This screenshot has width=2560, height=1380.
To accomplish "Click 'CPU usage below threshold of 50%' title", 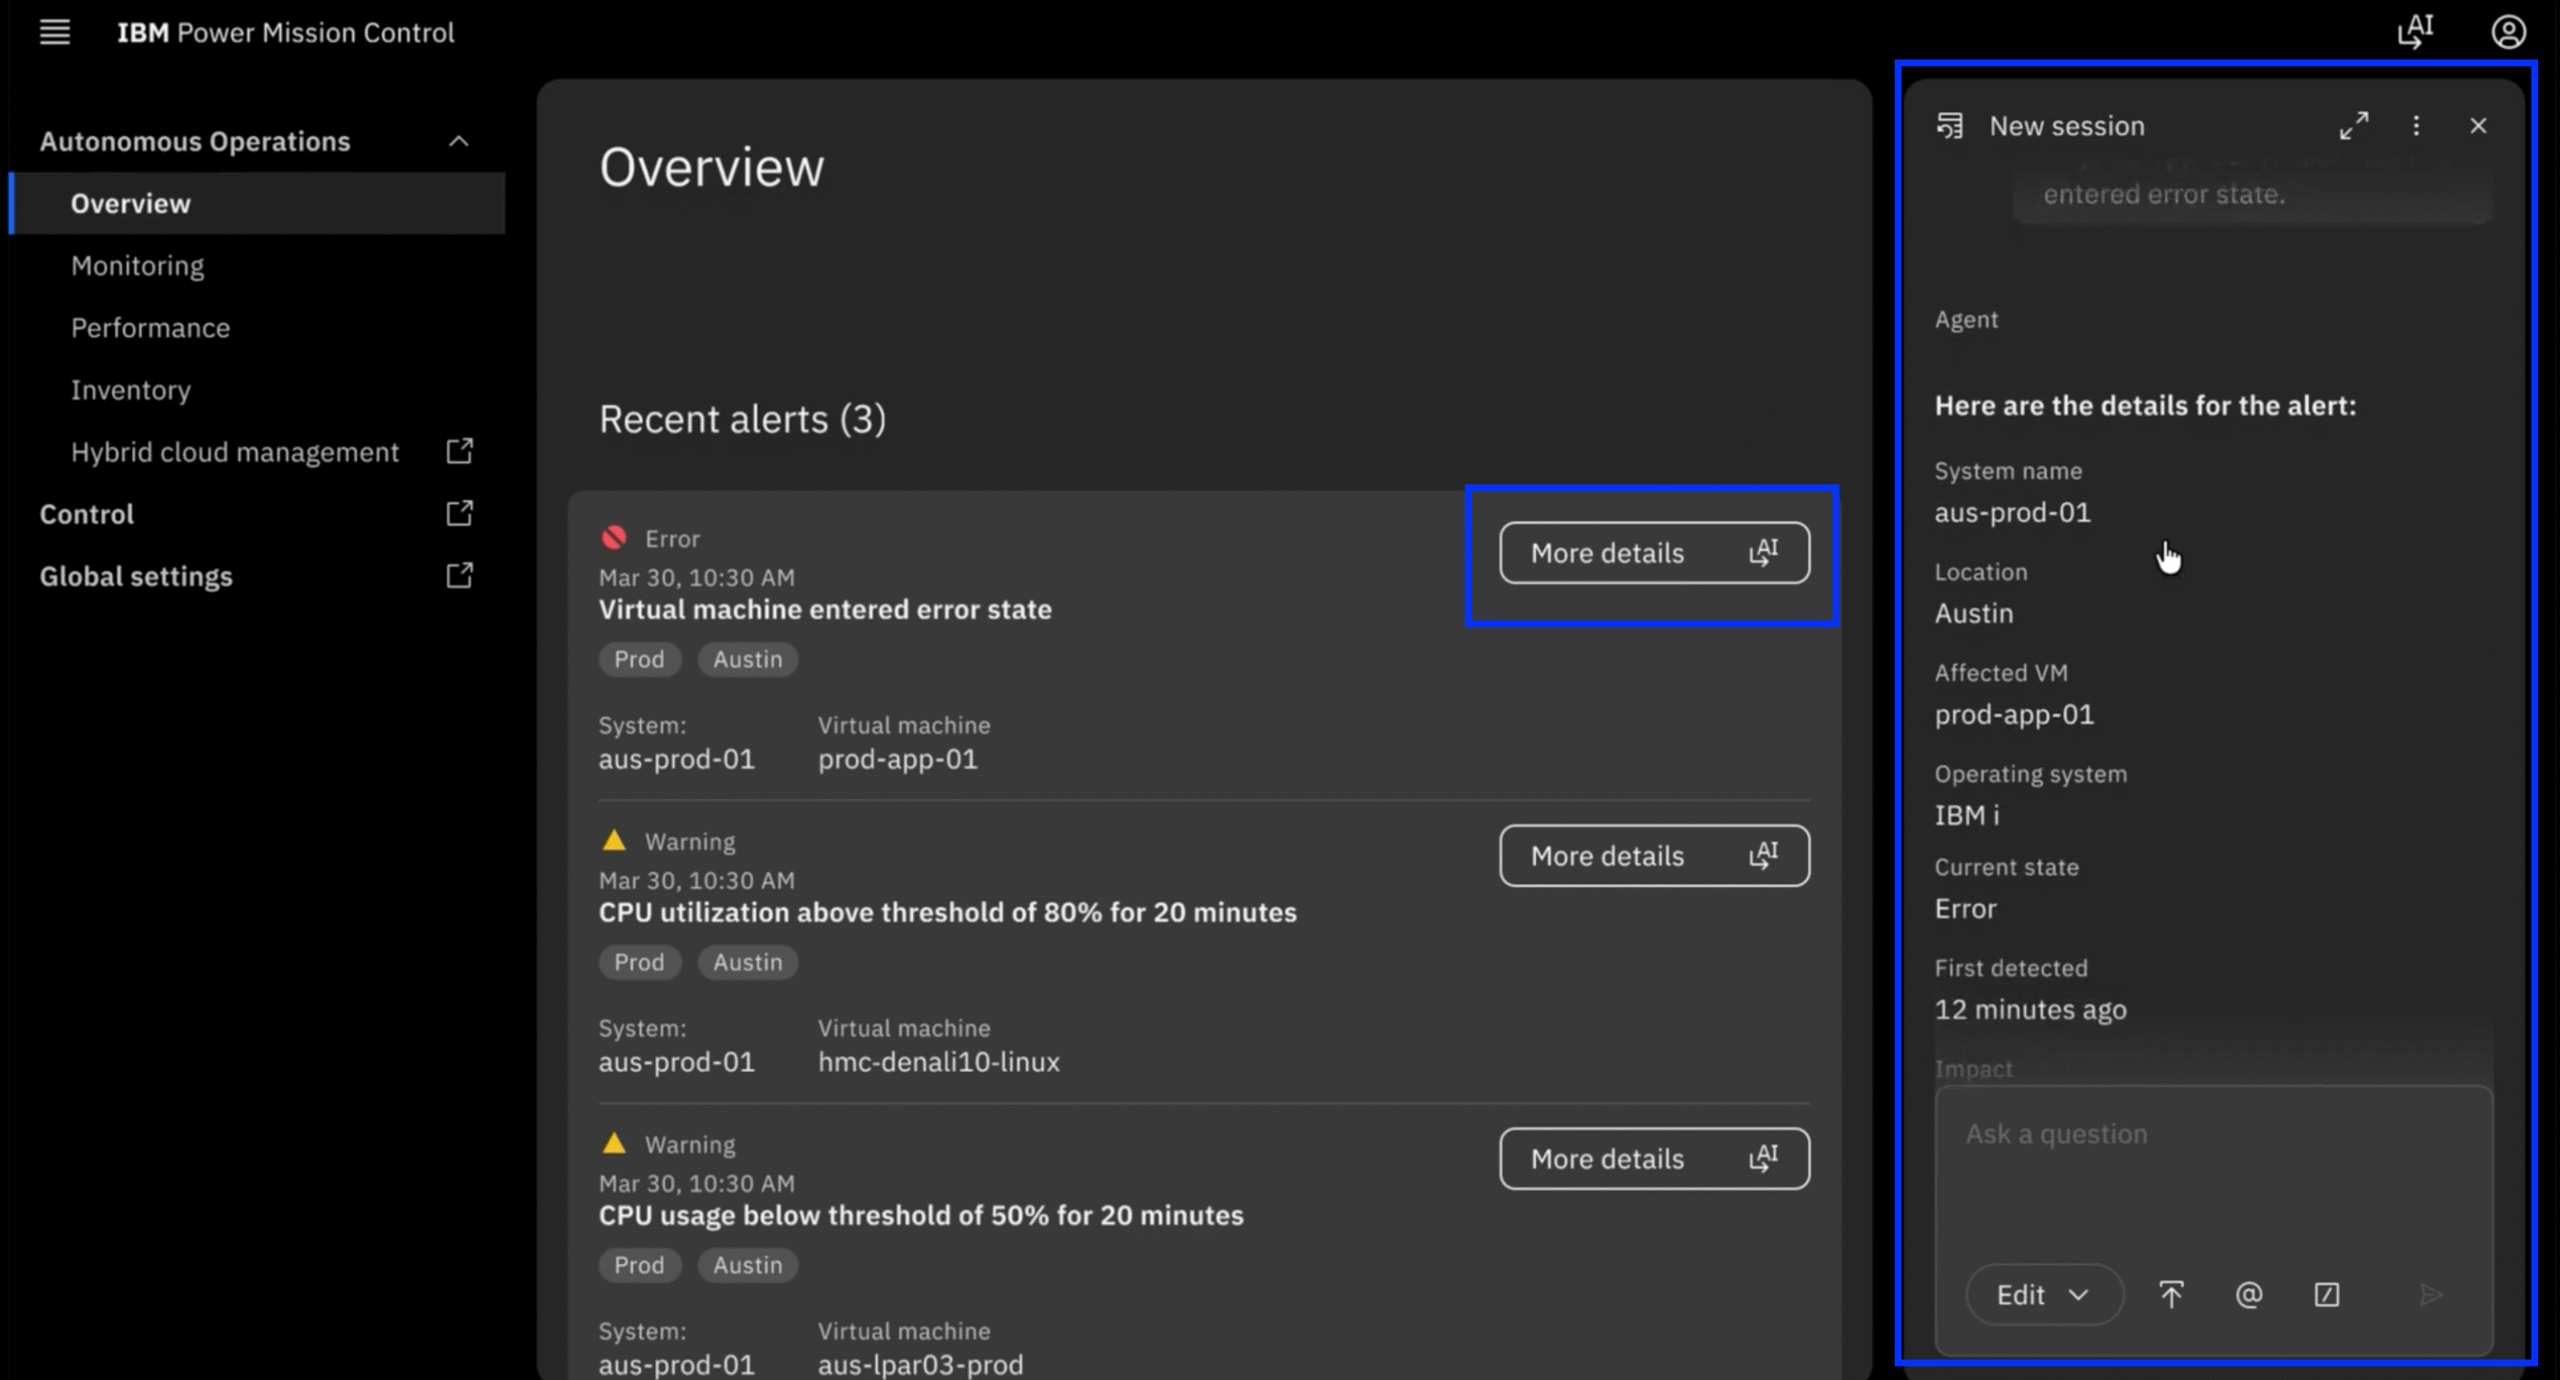I will coord(921,1215).
